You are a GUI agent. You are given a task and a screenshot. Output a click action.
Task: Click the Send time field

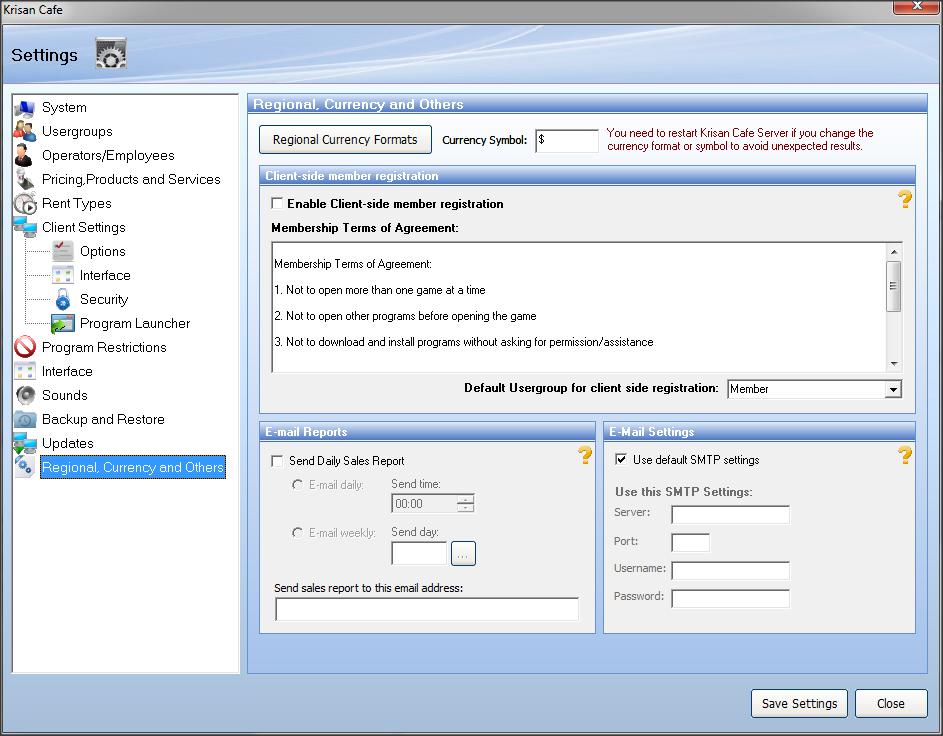(425, 503)
